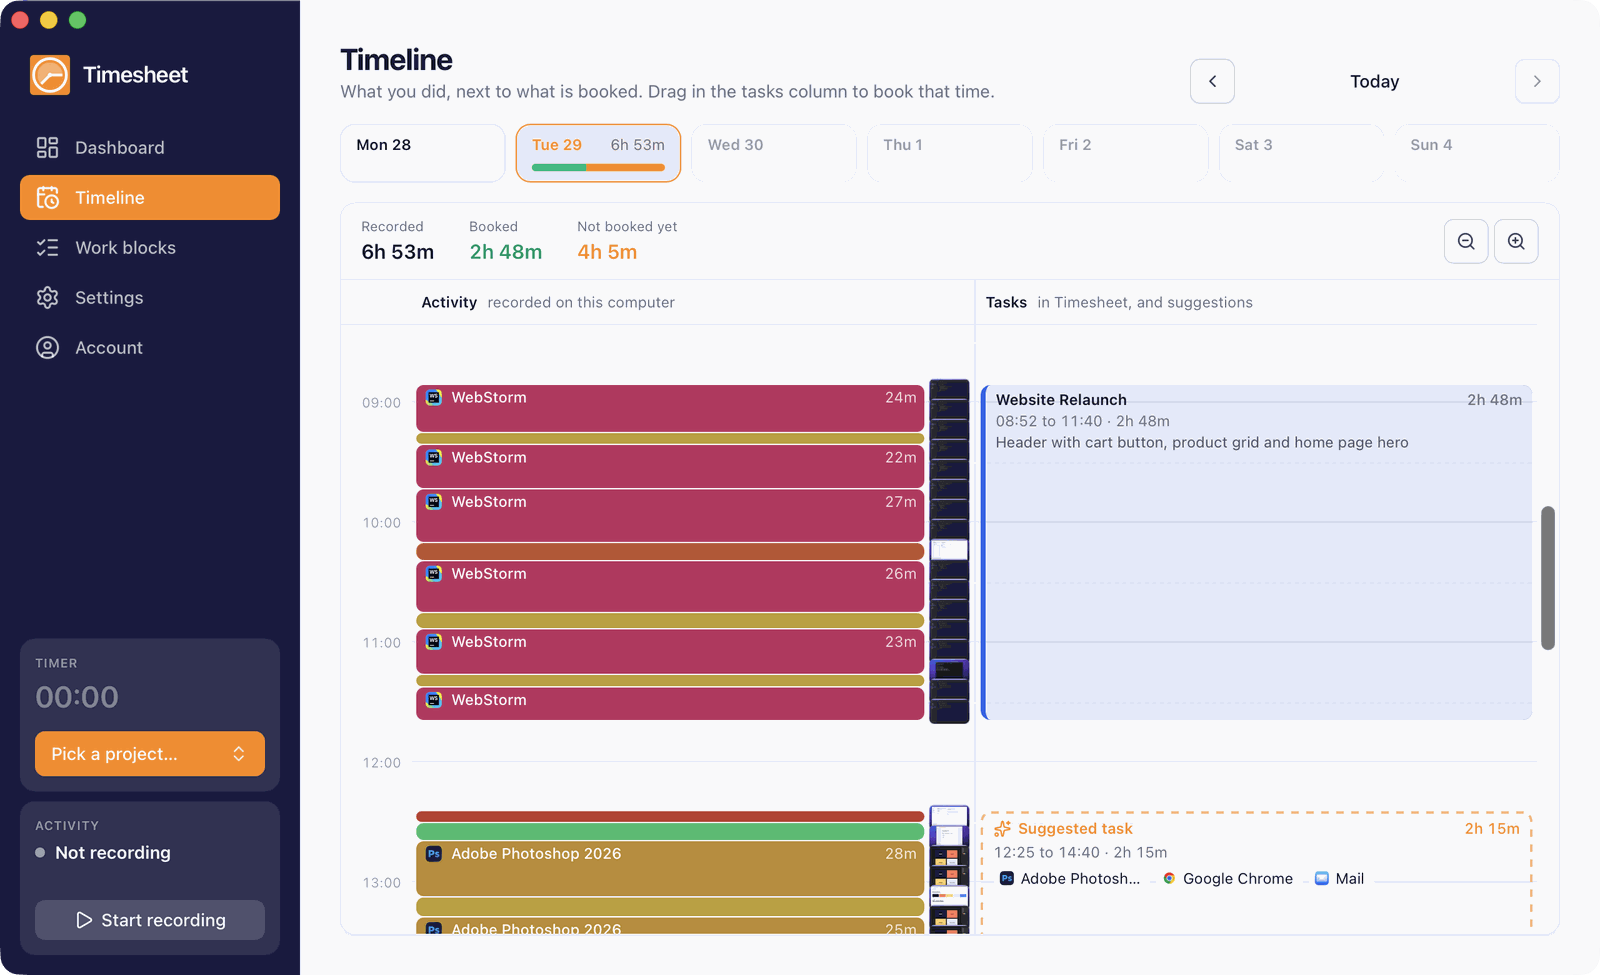1600x975 pixels.
Task: Click the Suggested task sparkle icon
Action: 1002,828
